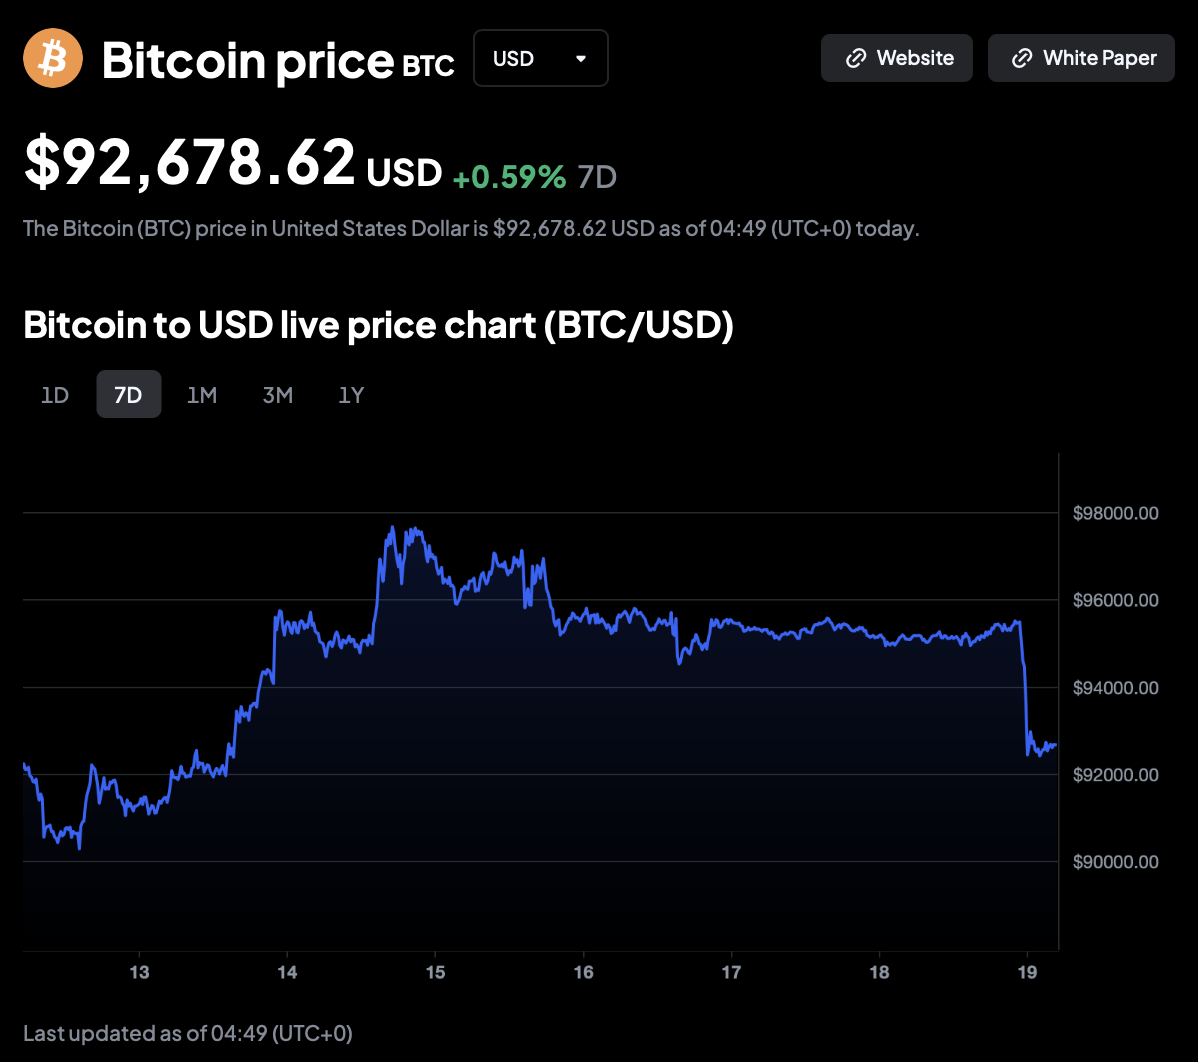Click date 19 on chart timeline
Viewport: 1198px width, 1062px height.
coord(1028,972)
